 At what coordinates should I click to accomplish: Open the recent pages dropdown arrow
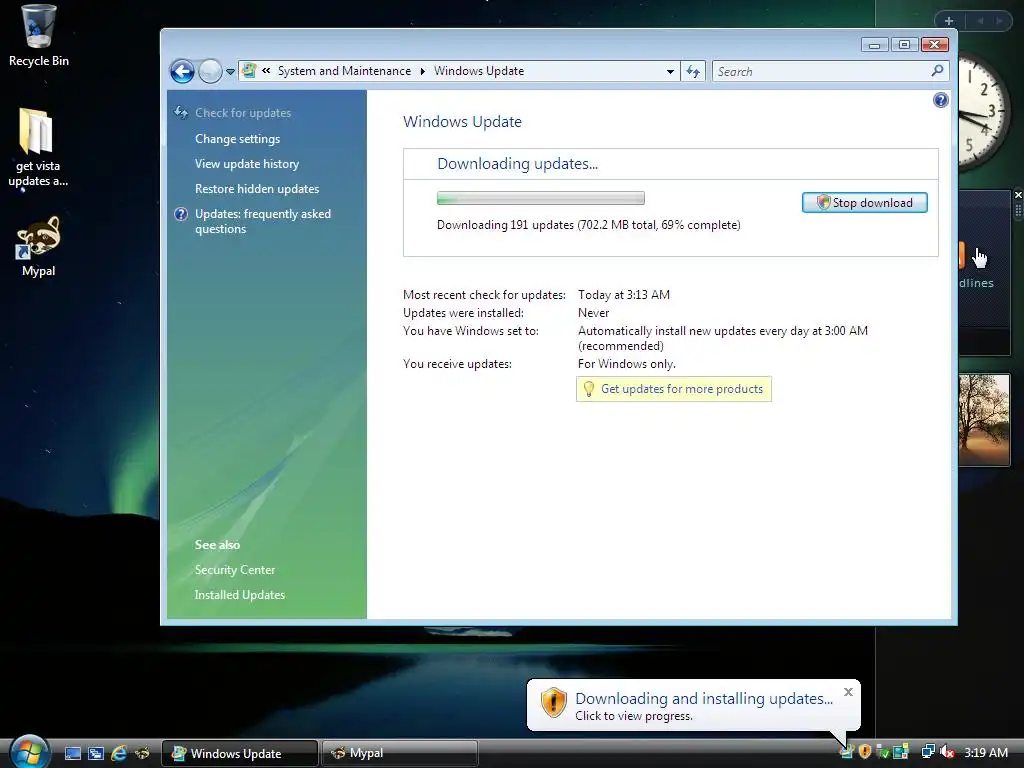[x=231, y=72]
